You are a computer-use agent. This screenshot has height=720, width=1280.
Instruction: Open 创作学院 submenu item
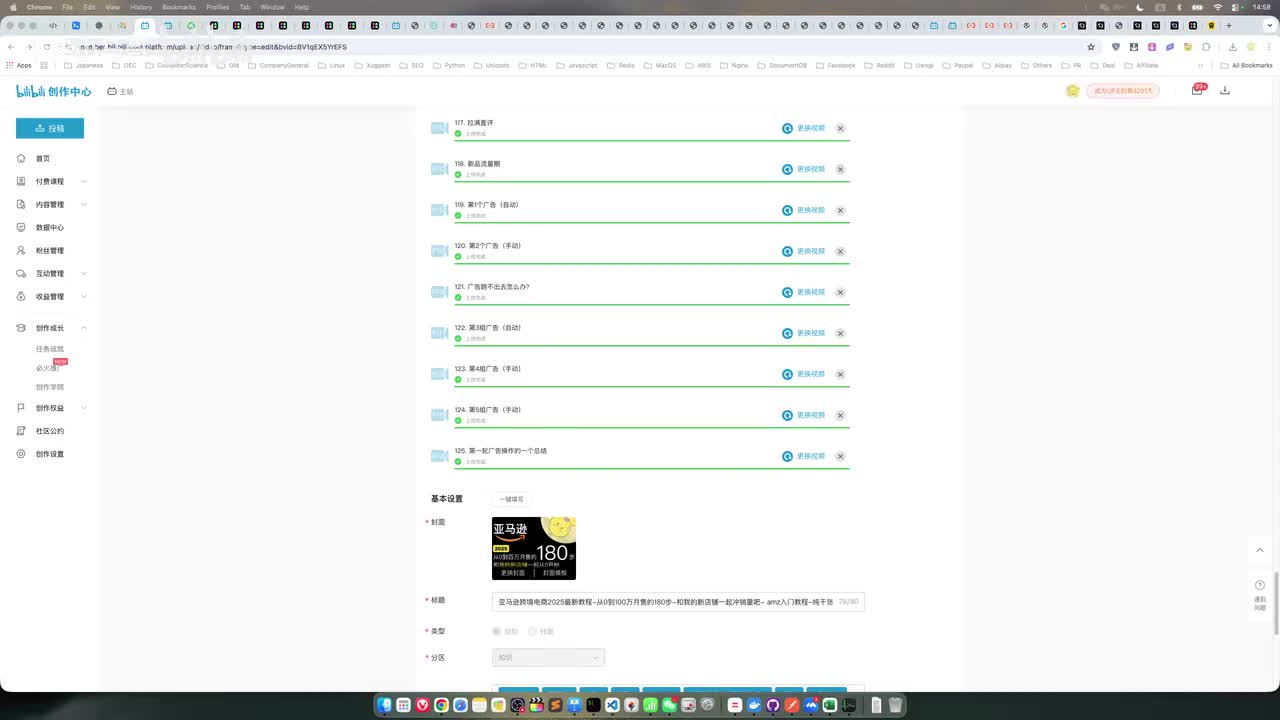(x=50, y=387)
